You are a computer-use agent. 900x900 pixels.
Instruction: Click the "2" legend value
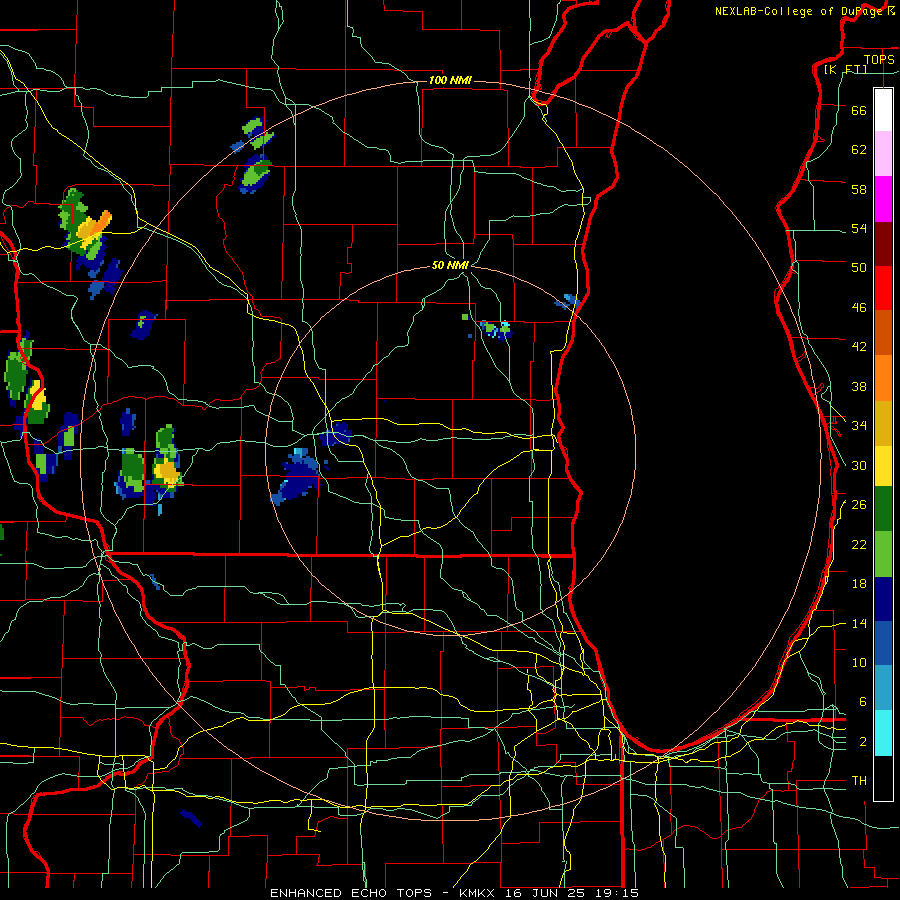[x=862, y=742]
